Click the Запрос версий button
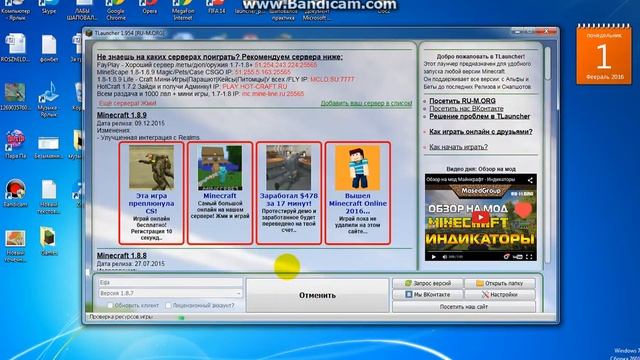 (x=428, y=283)
